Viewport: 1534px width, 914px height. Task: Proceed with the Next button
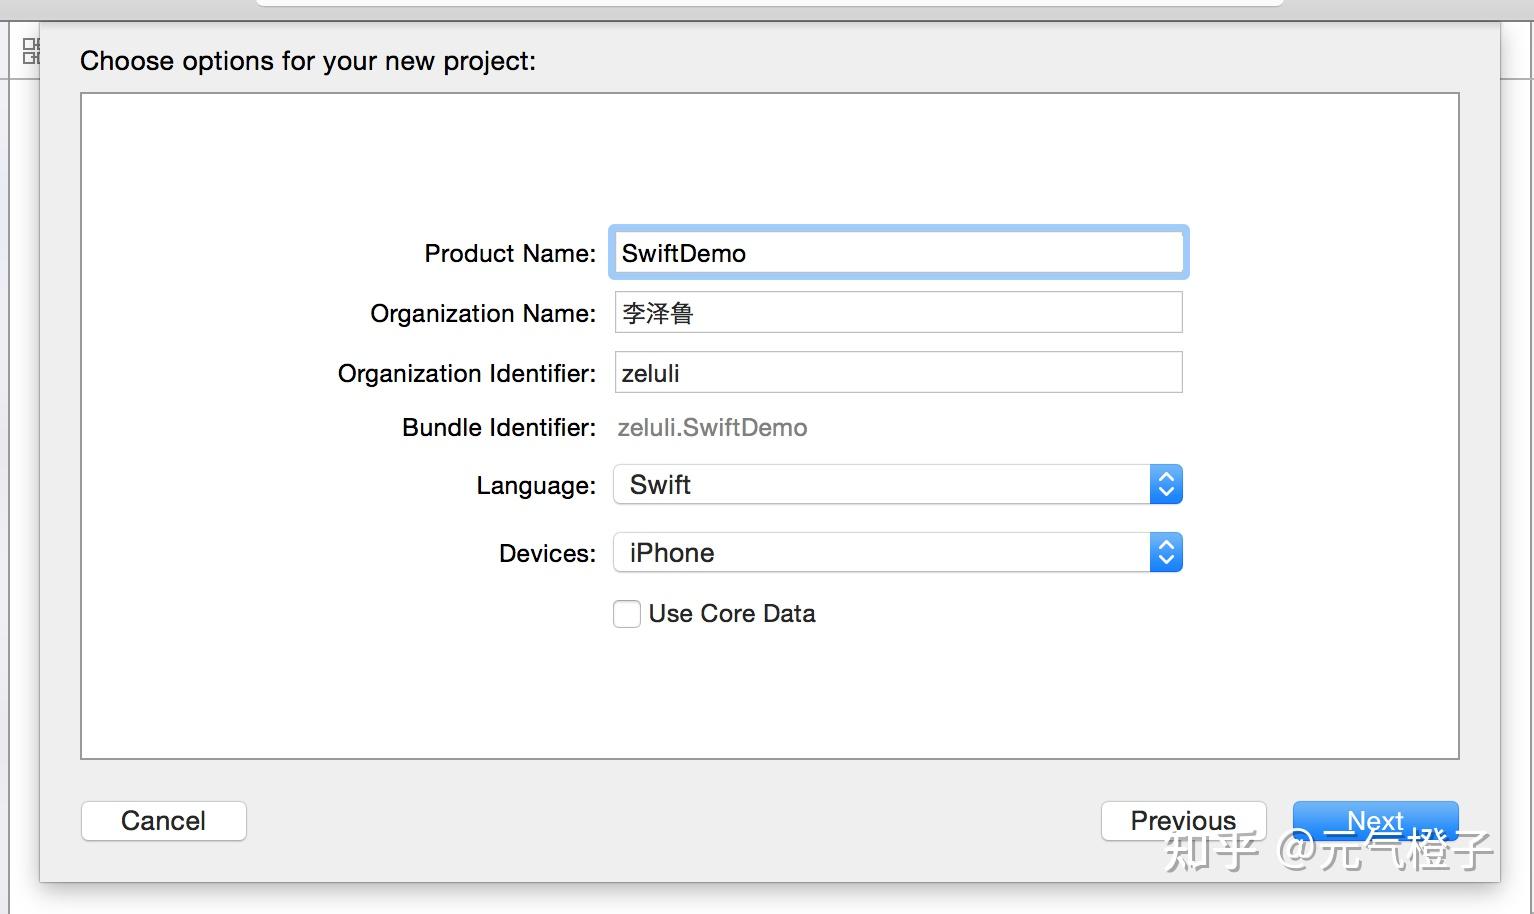point(1375,821)
